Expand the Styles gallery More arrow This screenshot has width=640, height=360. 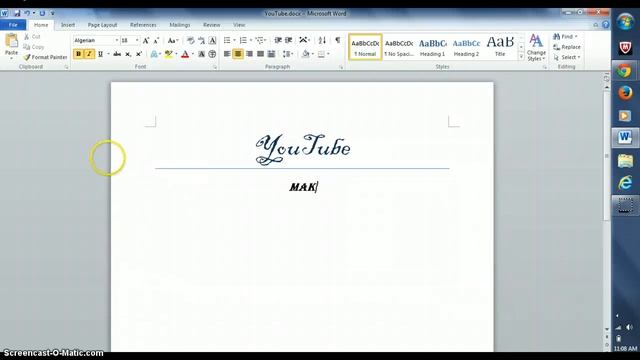(x=521, y=57)
